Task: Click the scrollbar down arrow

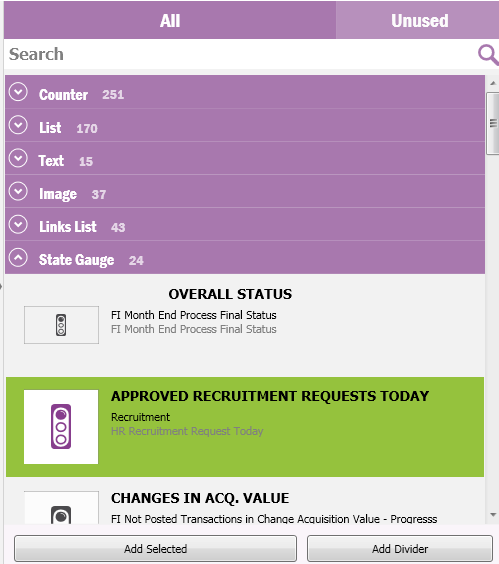Action: pyautogui.click(x=493, y=515)
